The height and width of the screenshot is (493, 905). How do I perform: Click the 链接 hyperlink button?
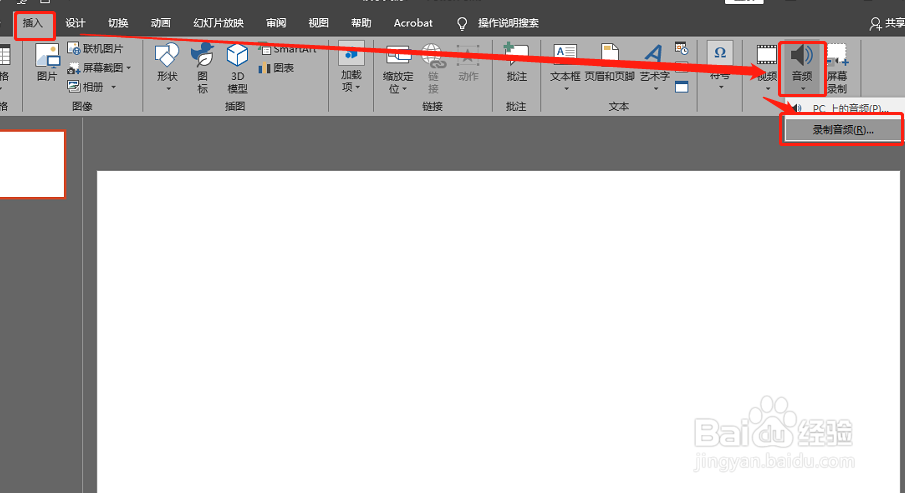[x=433, y=68]
